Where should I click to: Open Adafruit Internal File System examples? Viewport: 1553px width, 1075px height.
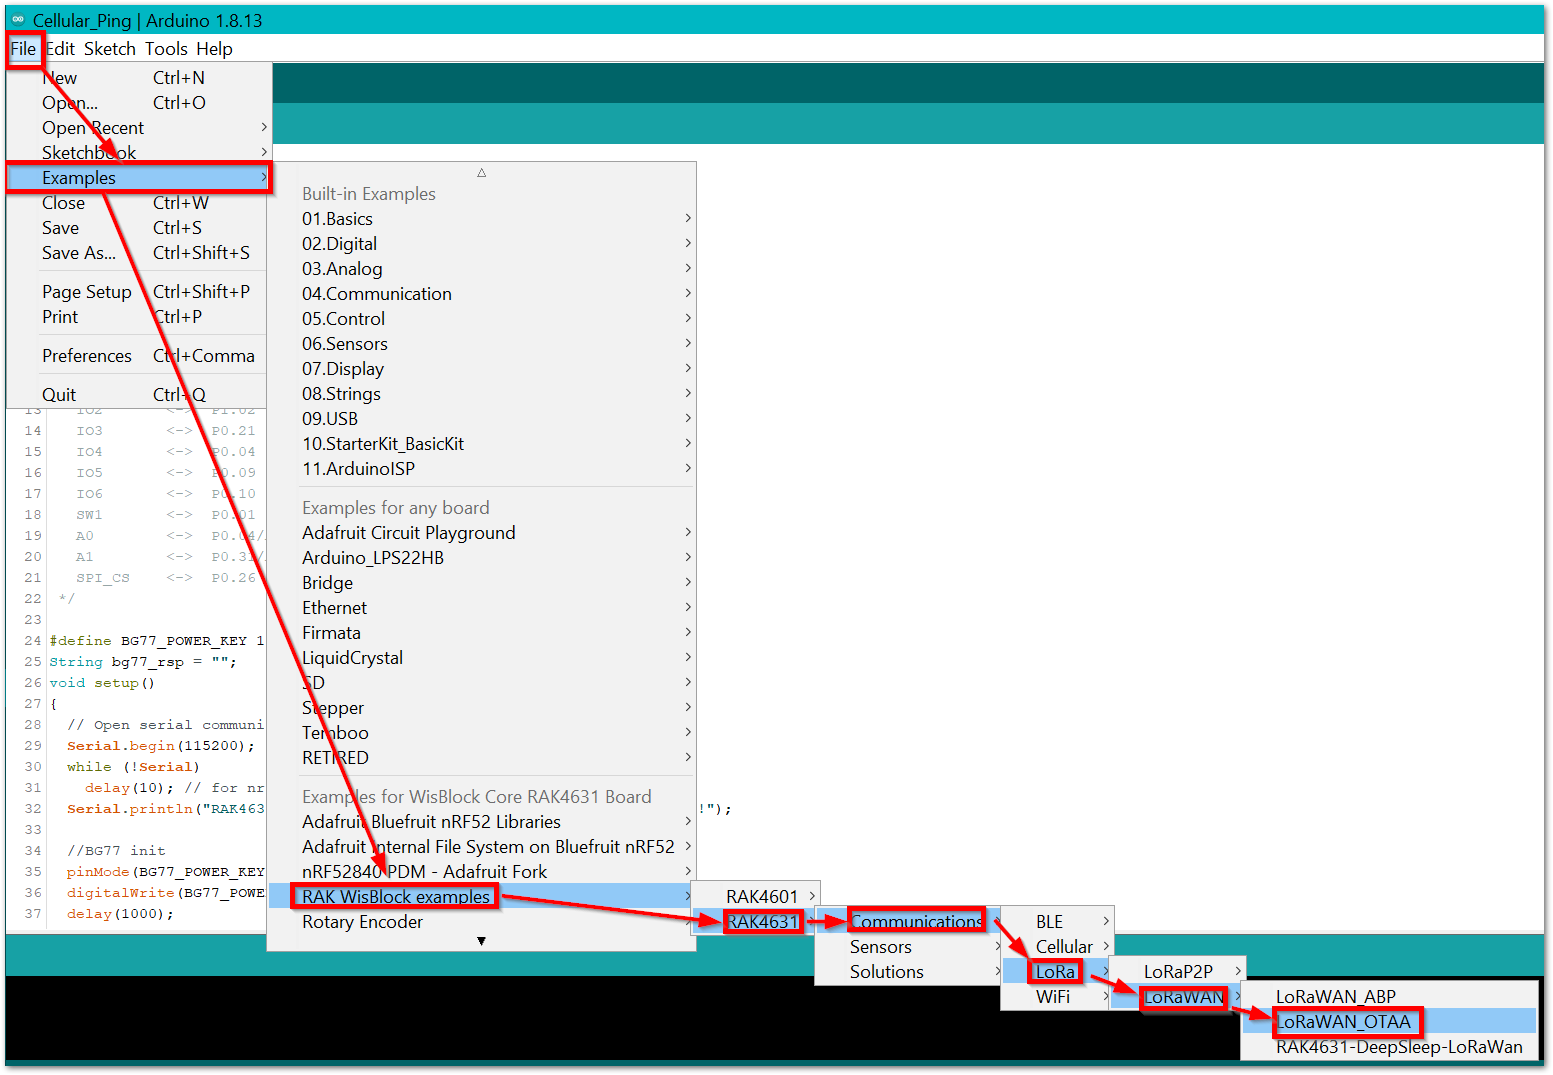point(482,847)
